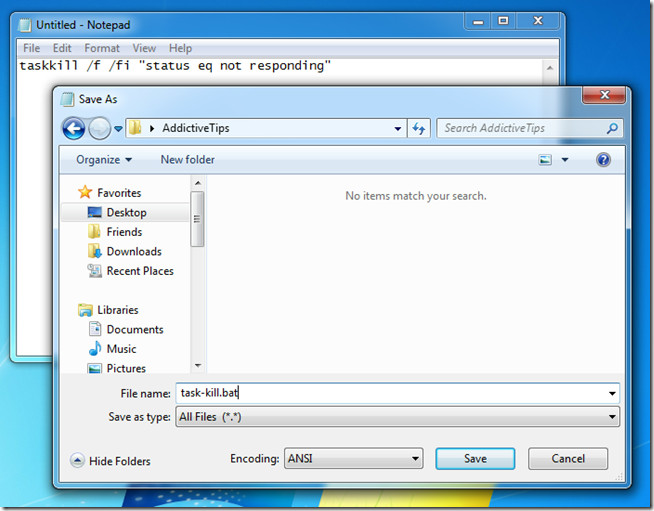Image resolution: width=654 pixels, height=511 pixels.
Task: Click the folder icon in address bar
Action: [x=135, y=128]
